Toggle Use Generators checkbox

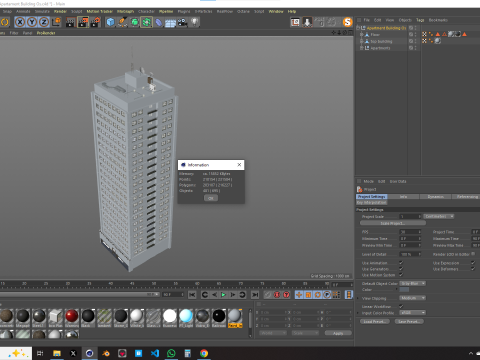(401, 269)
